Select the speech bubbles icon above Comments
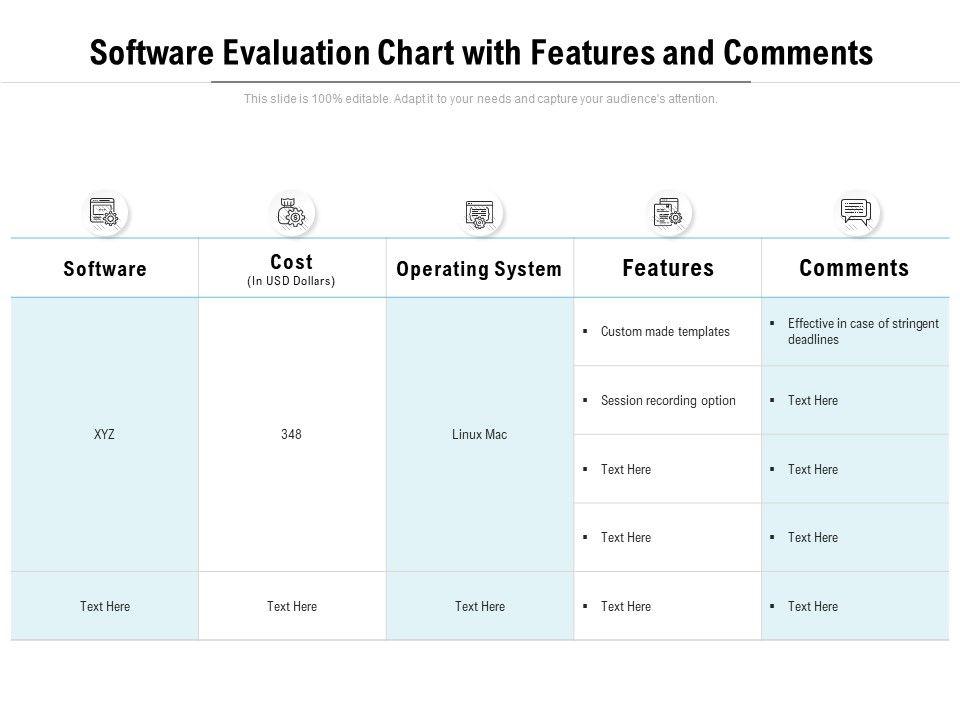This screenshot has height=720, width=960. click(x=855, y=212)
